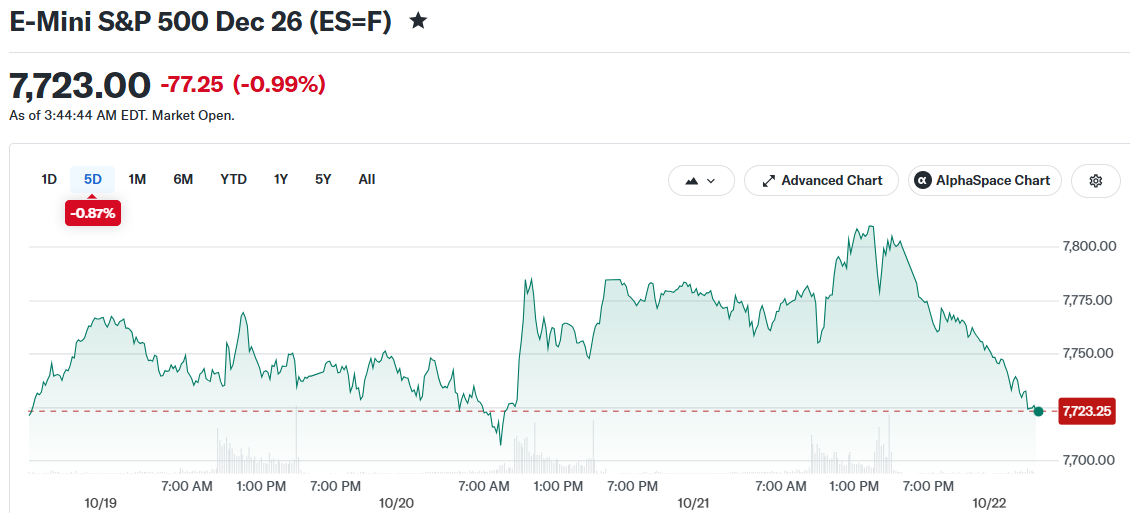The width and height of the screenshot is (1130, 513).
Task: Open the Advanced Chart button
Action: pos(821,181)
